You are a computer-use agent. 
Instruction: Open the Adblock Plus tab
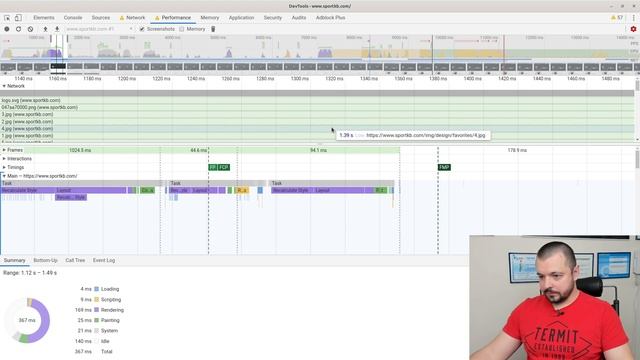click(330, 18)
